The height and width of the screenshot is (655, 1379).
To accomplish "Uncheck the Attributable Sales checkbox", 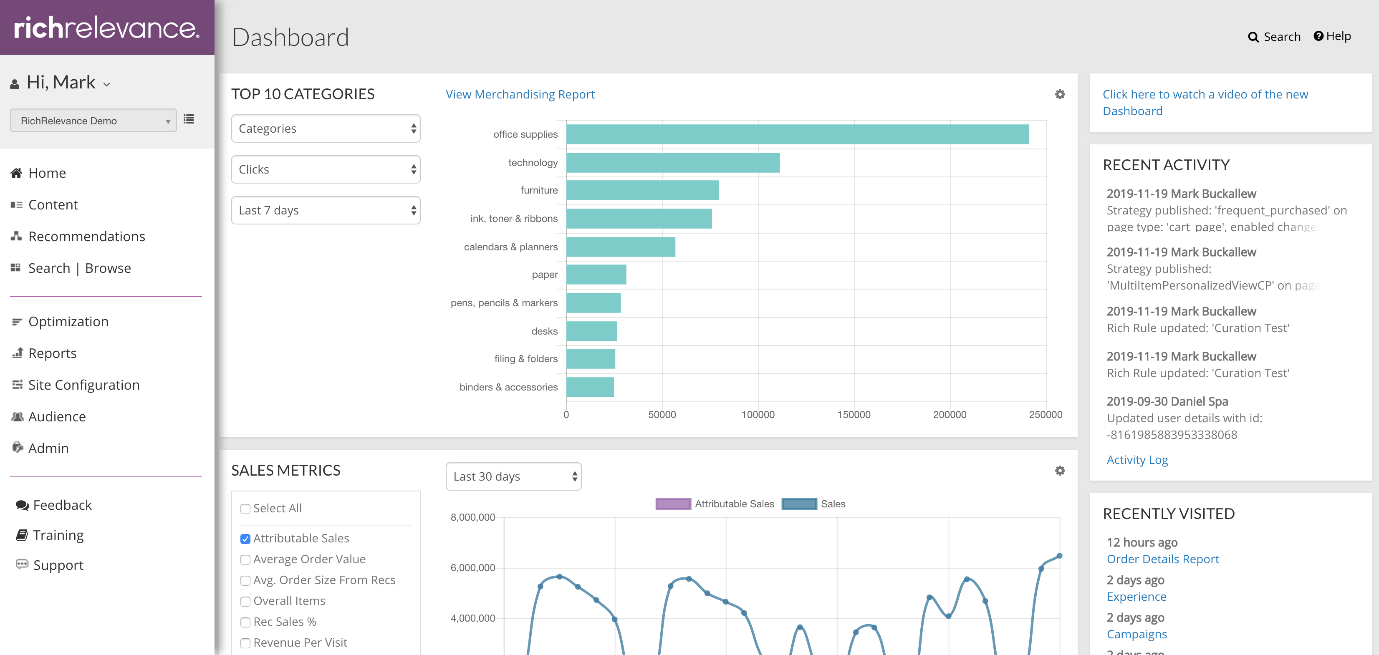I will [x=245, y=539].
